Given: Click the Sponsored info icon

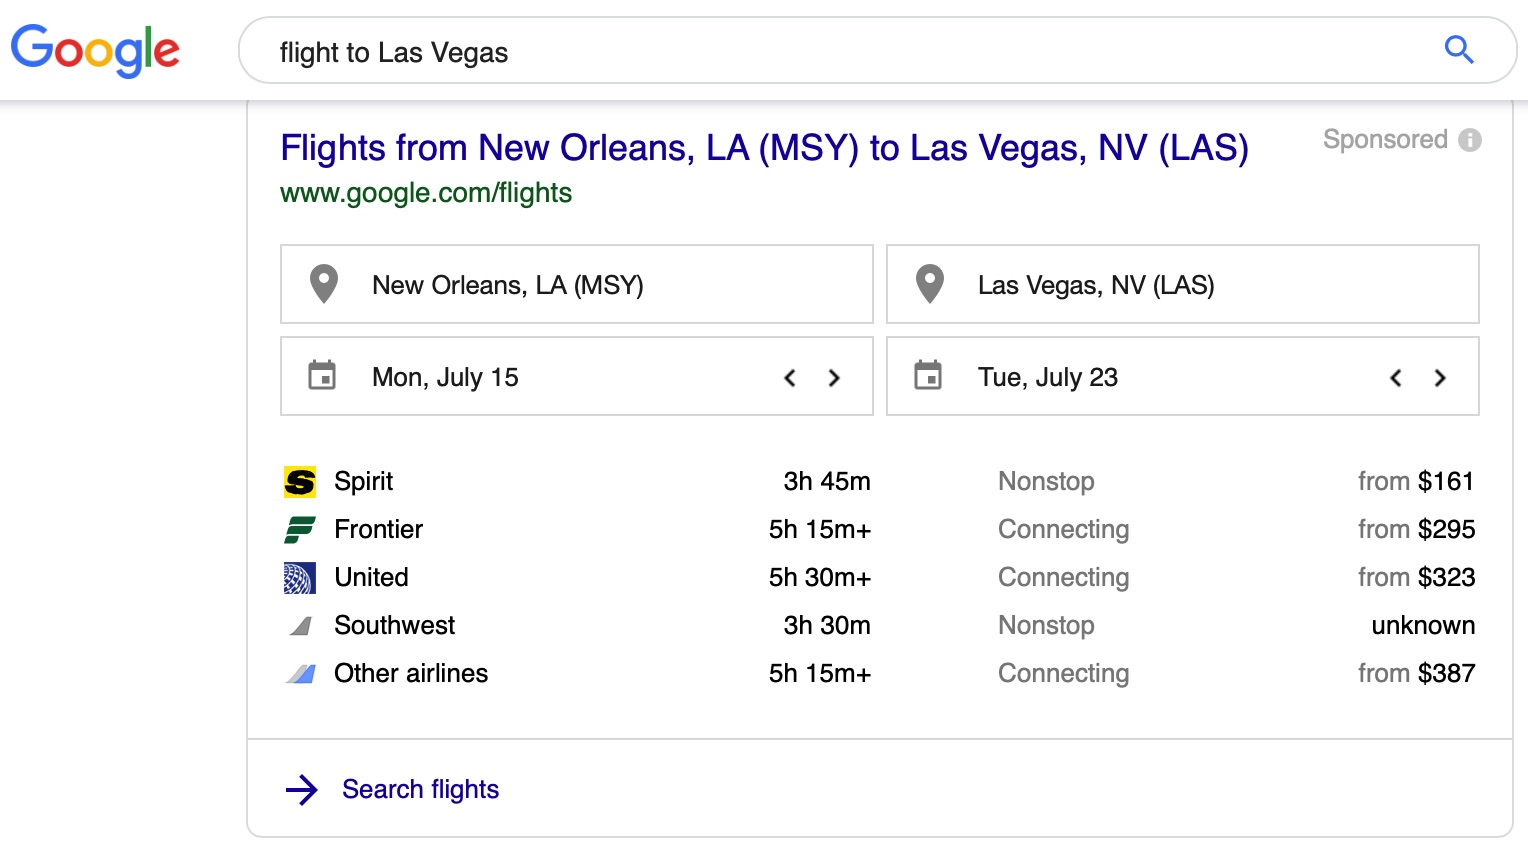Looking at the screenshot, I should point(1470,140).
